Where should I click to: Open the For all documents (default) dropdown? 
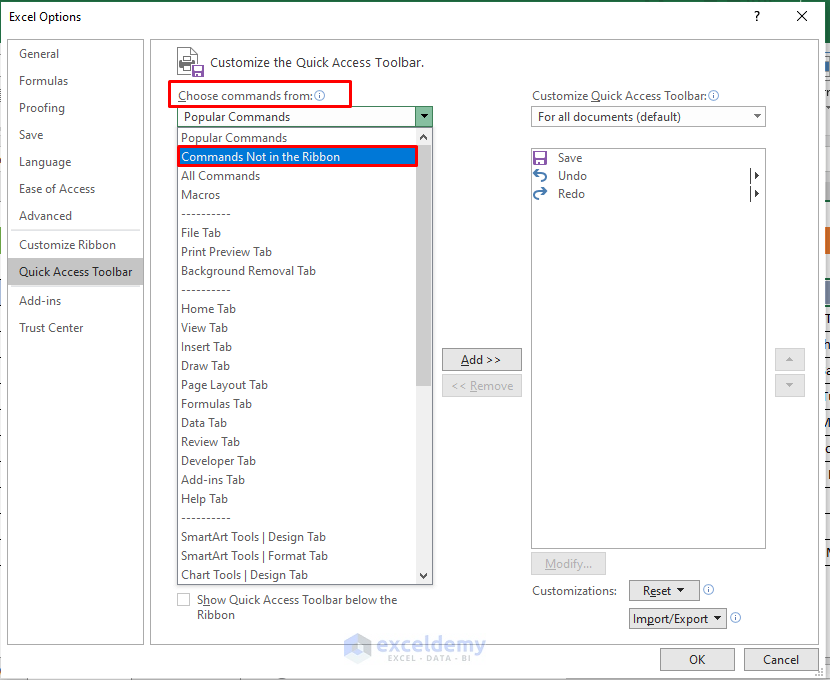click(648, 116)
